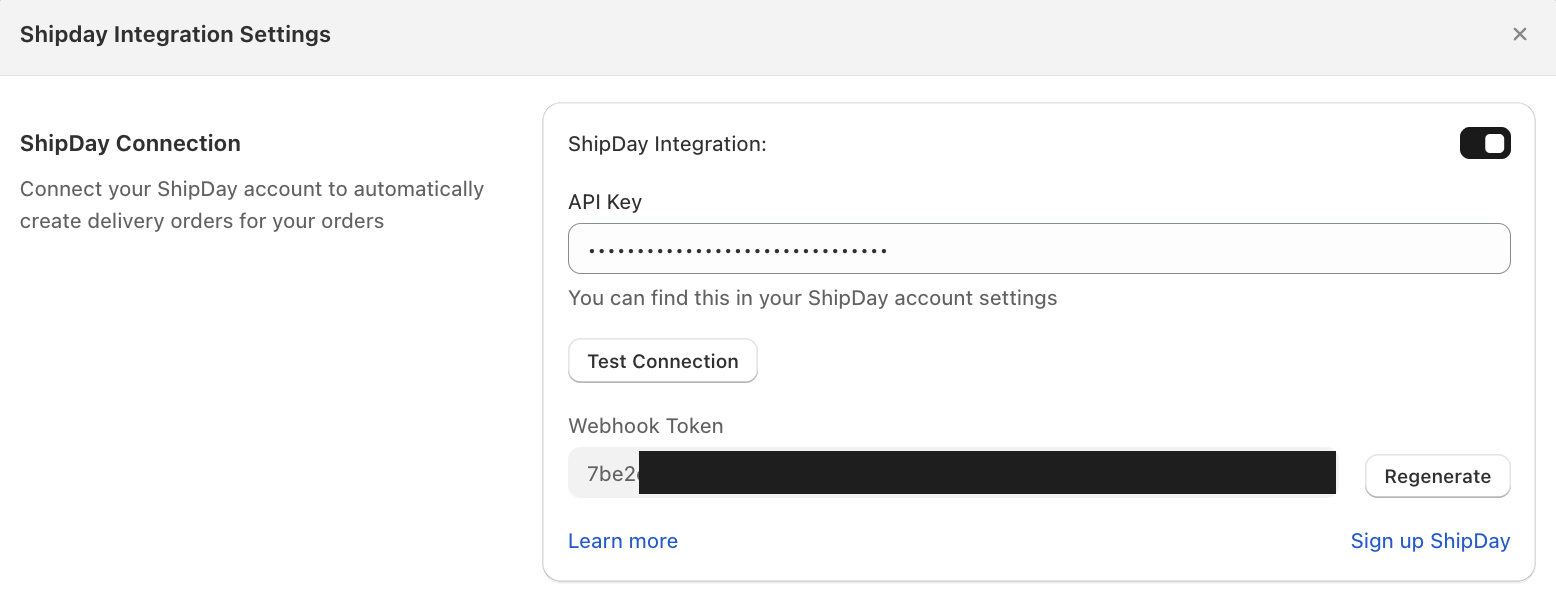1556x602 pixels.
Task: Open the Sign up ShipDay link
Action: coord(1430,541)
